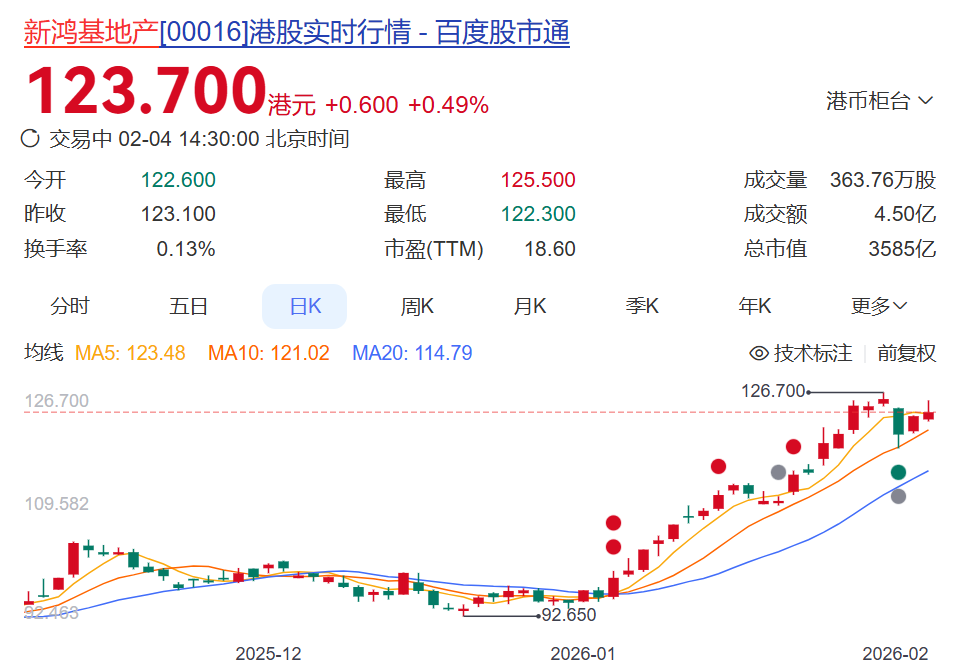Click the 123.700 current price
The width and height of the screenshot is (963, 672).
click(x=146, y=91)
